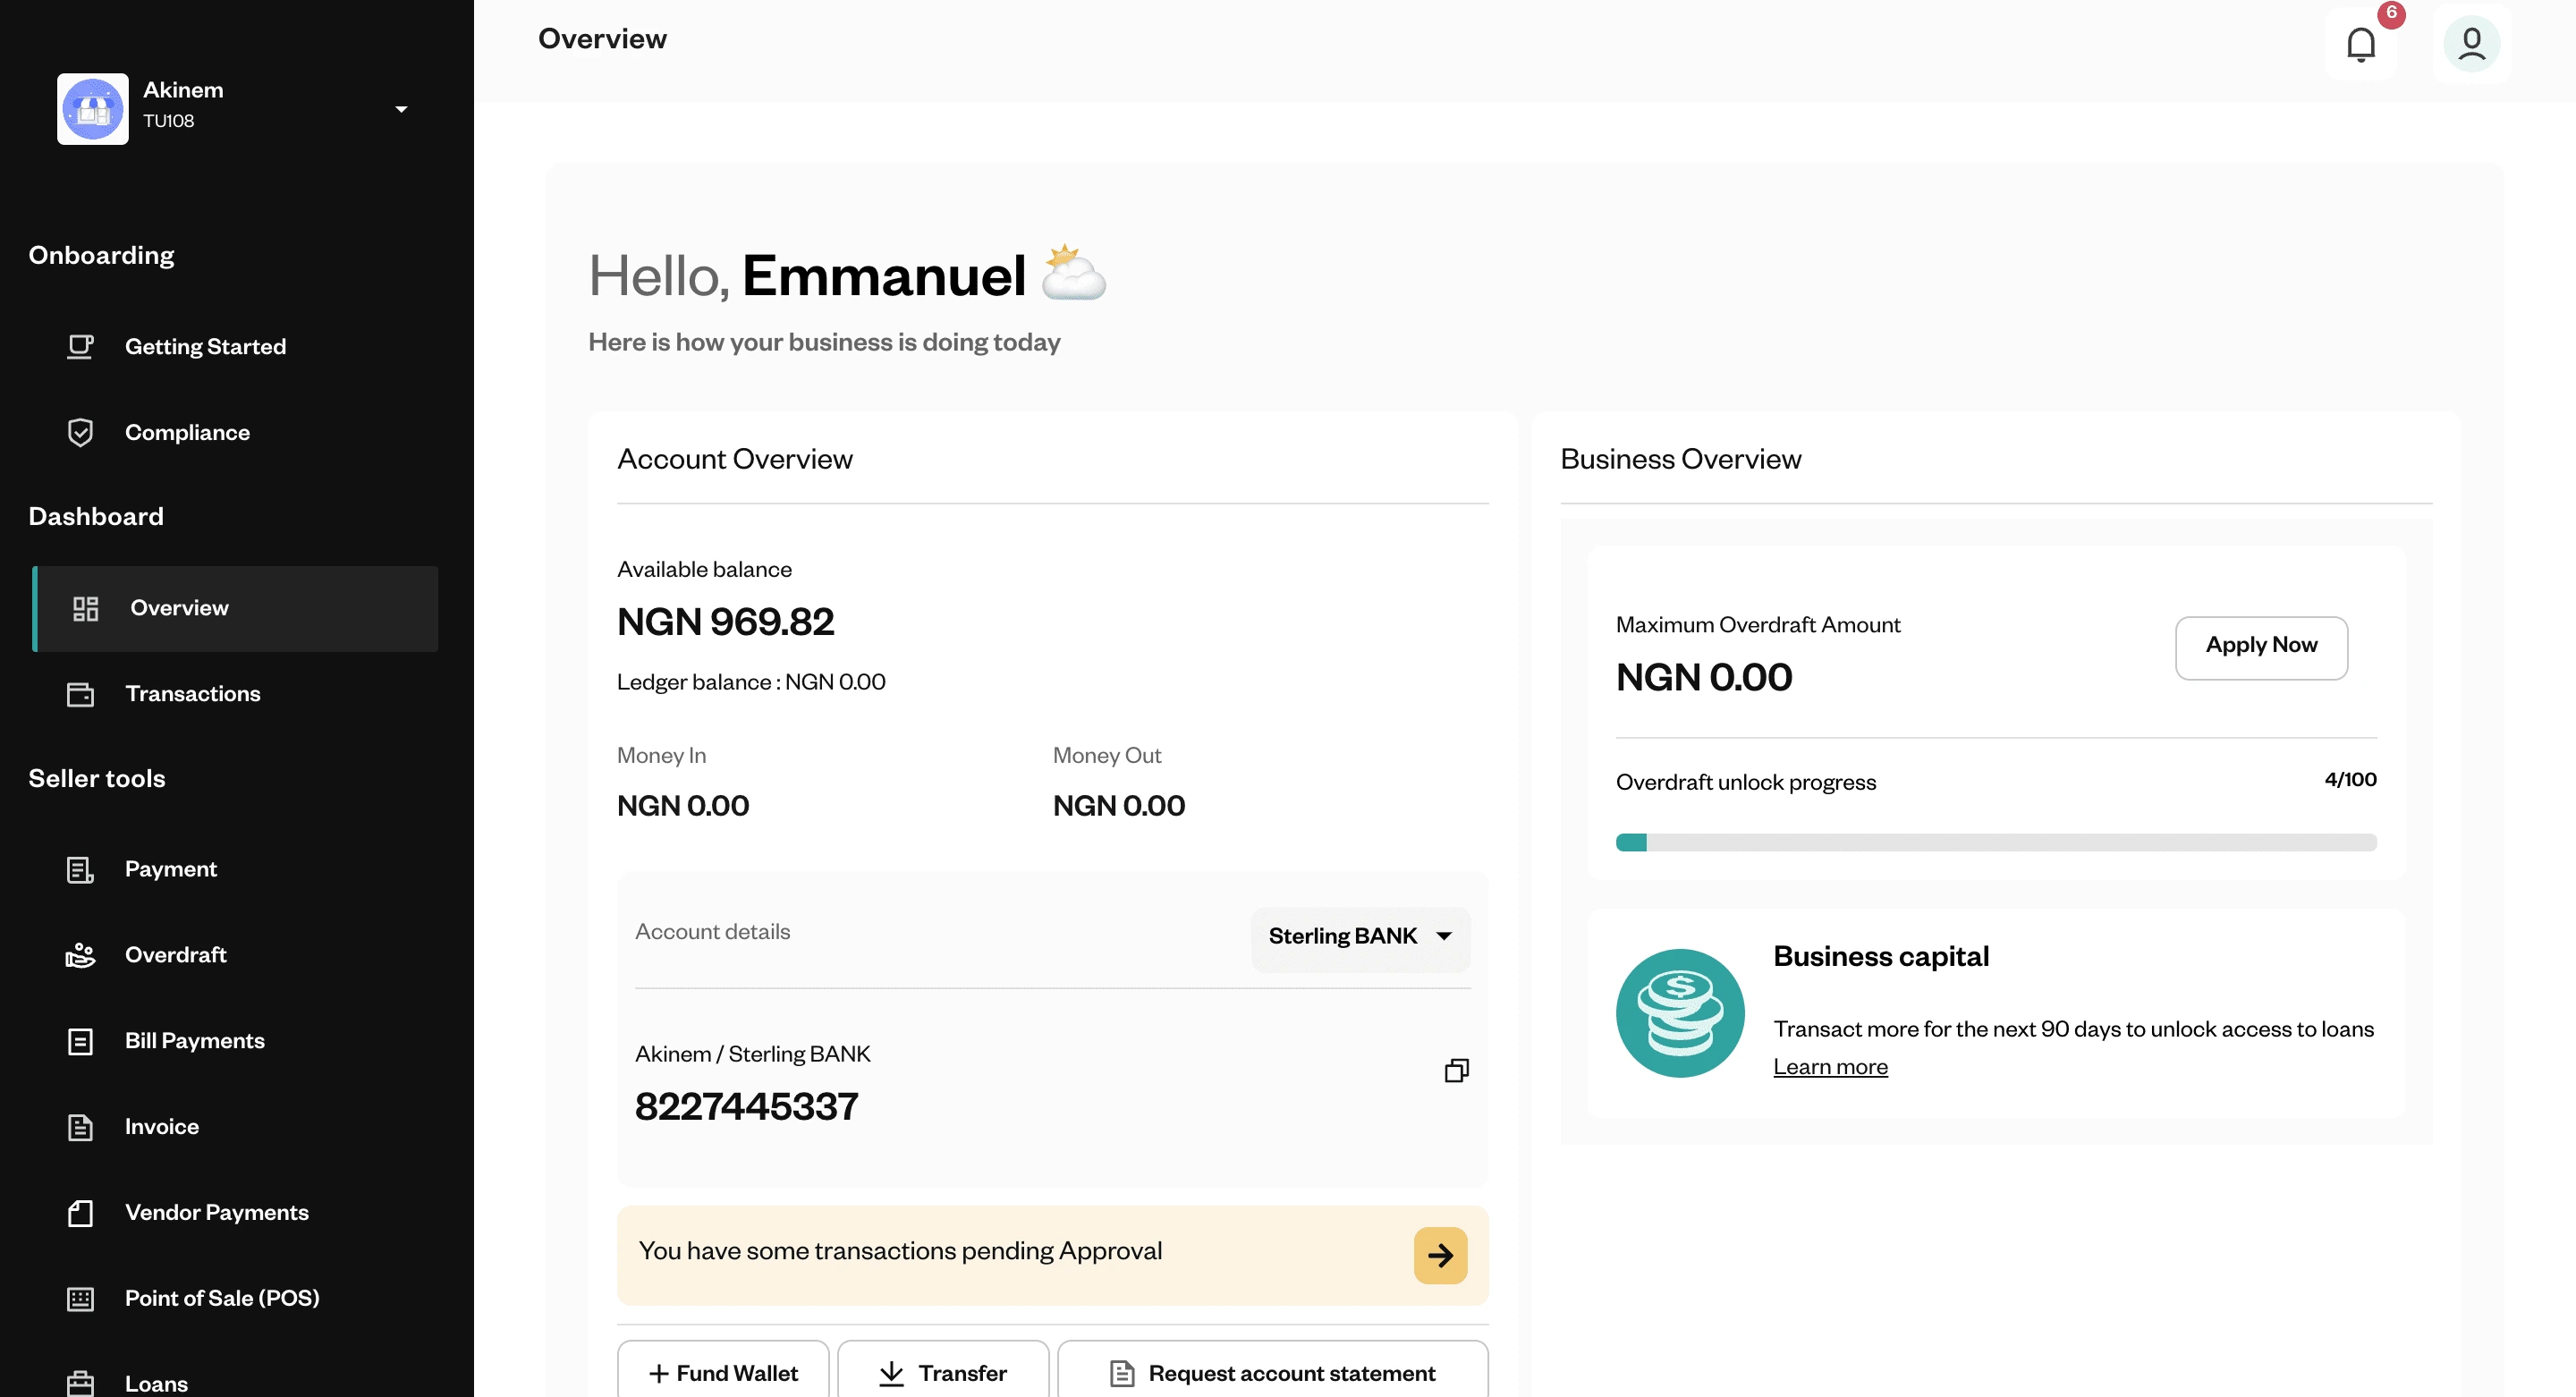Click the account statement document icon

click(x=1122, y=1374)
